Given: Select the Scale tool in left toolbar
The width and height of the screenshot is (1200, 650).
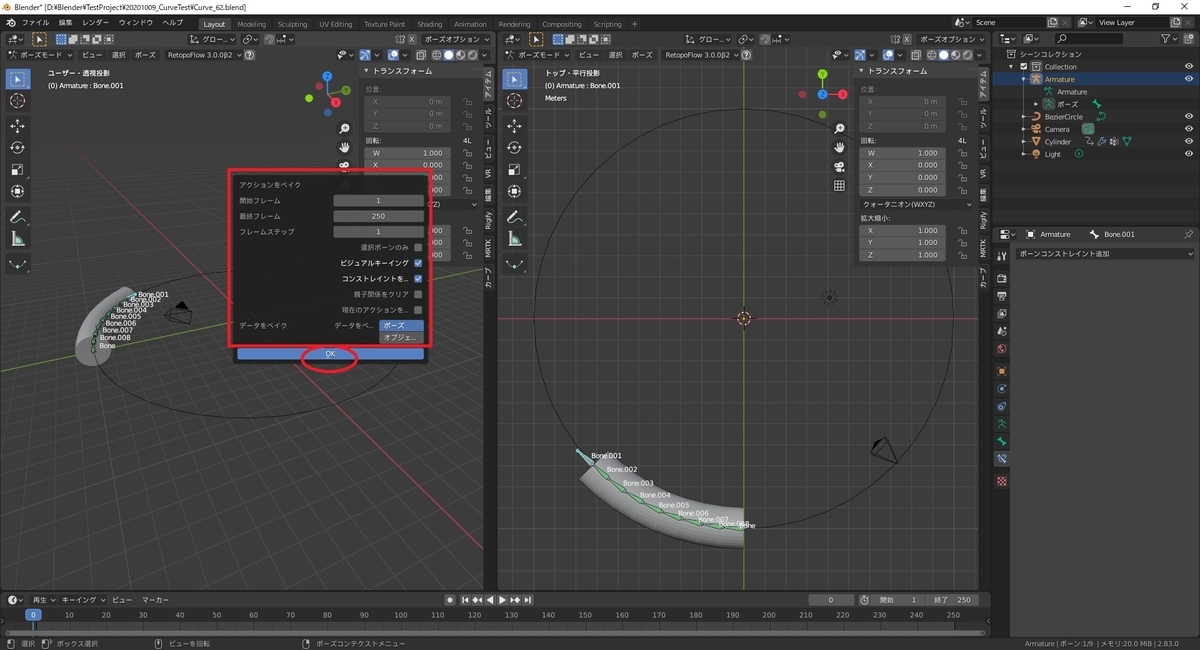Looking at the screenshot, I should tap(18, 169).
